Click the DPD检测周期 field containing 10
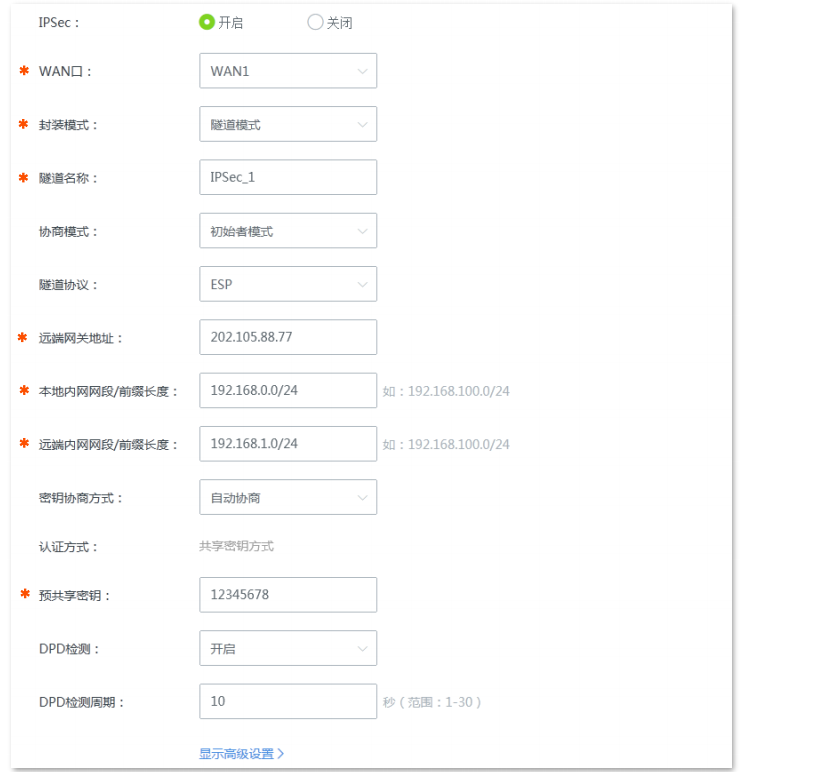The image size is (824, 772). (x=288, y=701)
